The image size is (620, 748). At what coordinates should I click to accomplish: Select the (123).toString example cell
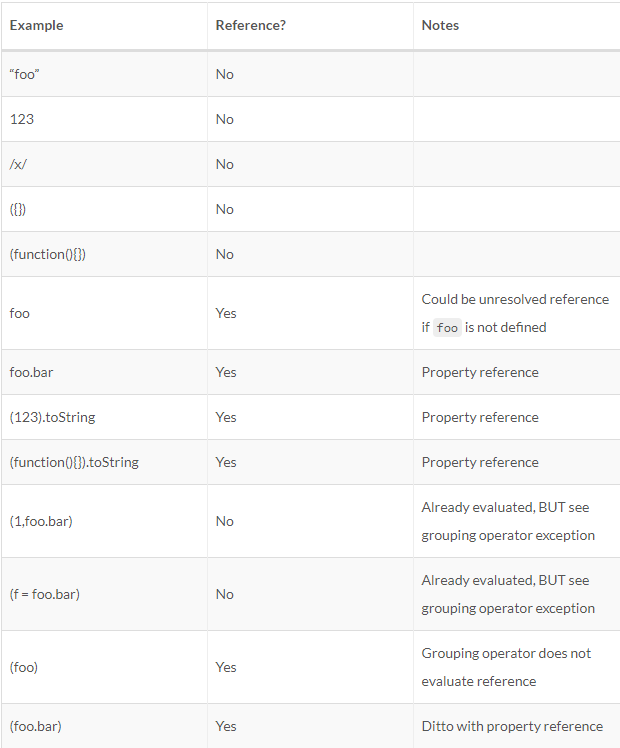(x=52, y=417)
